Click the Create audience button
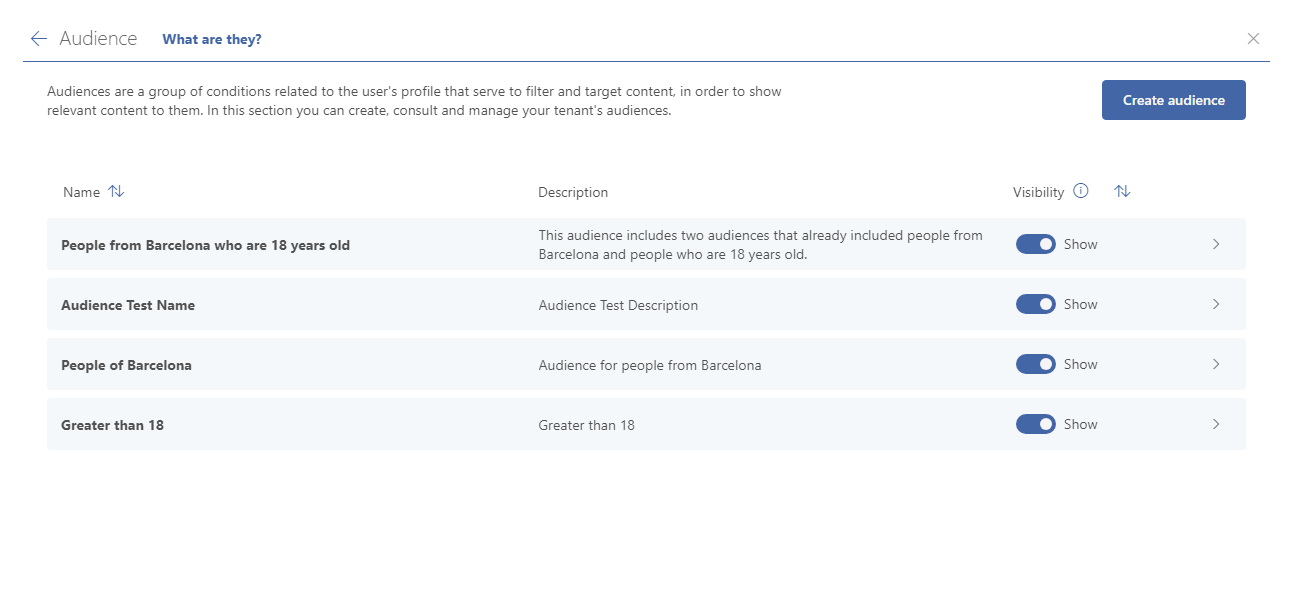Viewport: 1293px width, 610px height. tap(1174, 100)
